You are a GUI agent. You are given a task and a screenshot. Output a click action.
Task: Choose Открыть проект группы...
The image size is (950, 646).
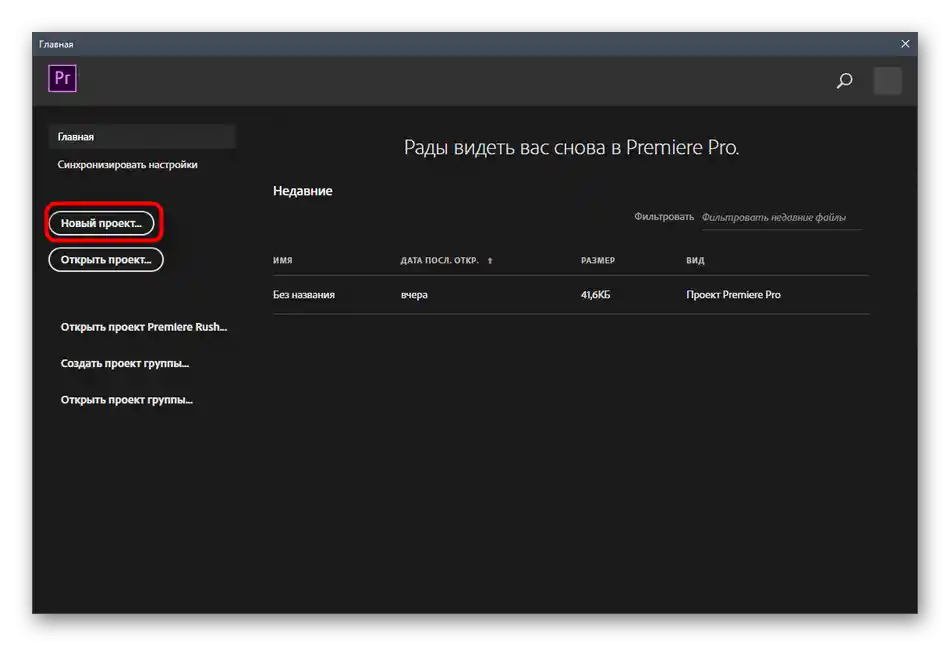tap(127, 399)
